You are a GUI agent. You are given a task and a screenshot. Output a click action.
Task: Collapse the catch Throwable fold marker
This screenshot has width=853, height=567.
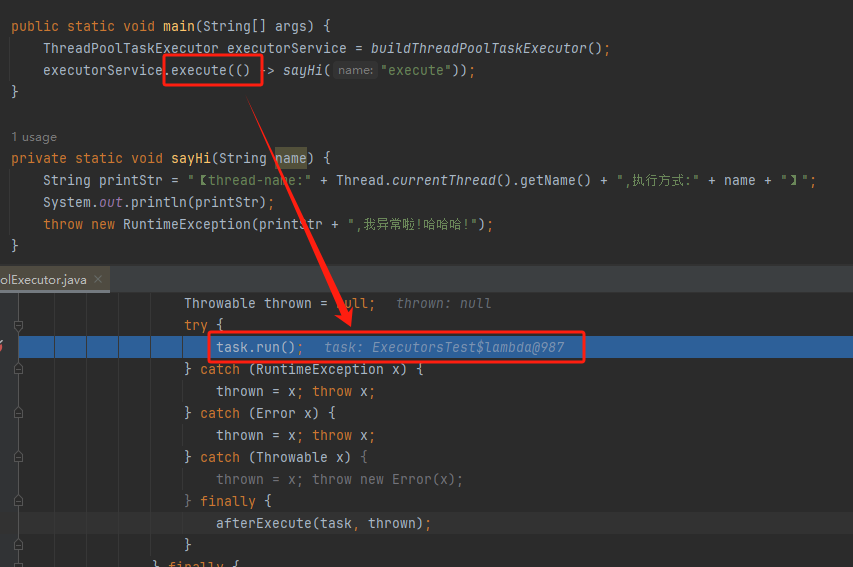[18, 457]
